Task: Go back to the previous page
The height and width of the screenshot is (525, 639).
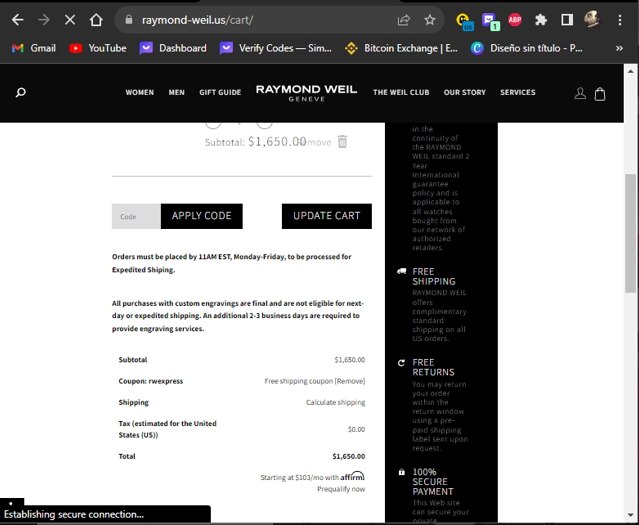Action: [x=18, y=20]
